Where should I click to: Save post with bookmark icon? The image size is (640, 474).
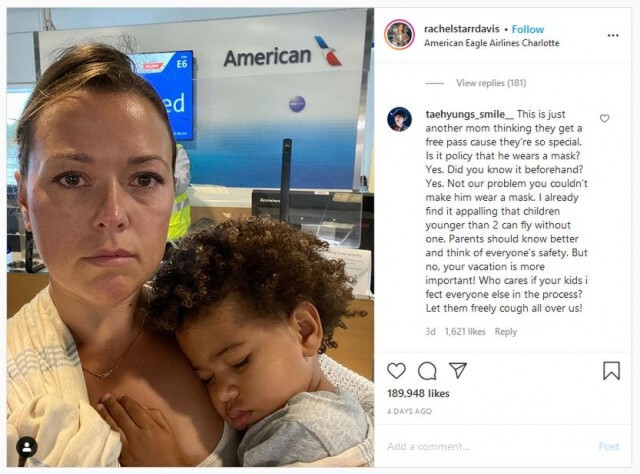coord(611,371)
